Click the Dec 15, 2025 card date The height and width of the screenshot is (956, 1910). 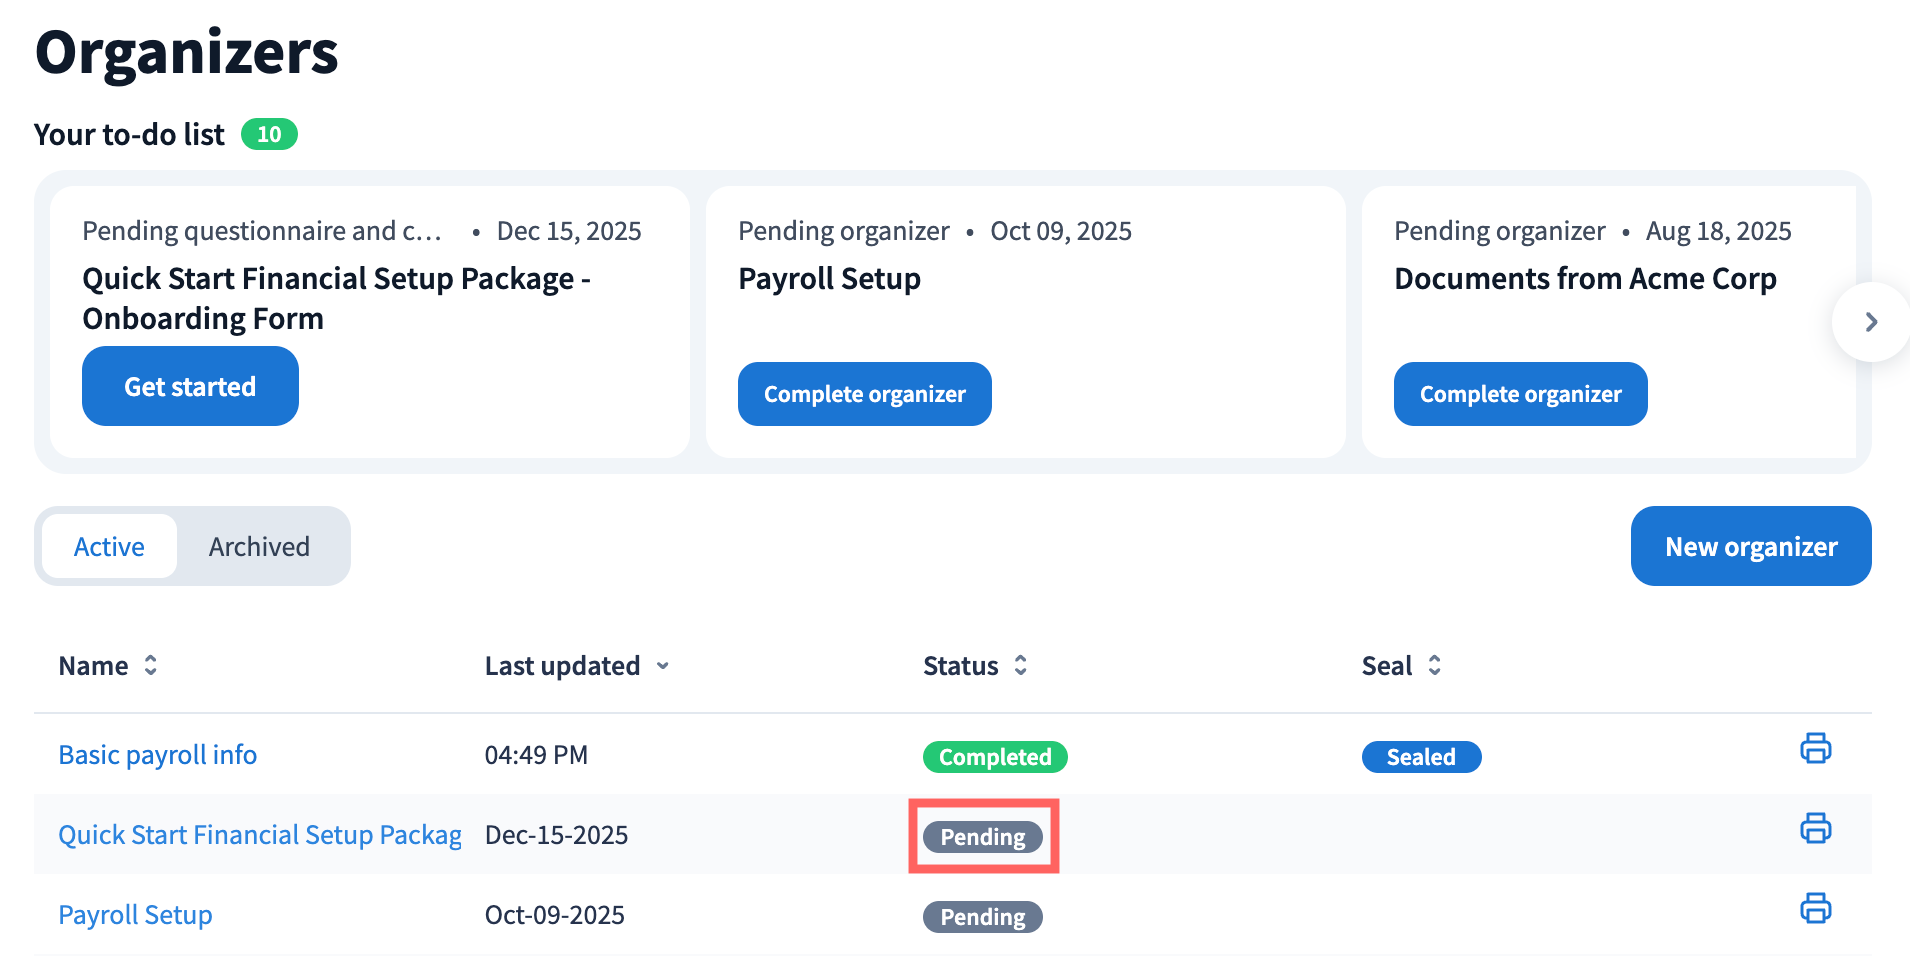[569, 231]
